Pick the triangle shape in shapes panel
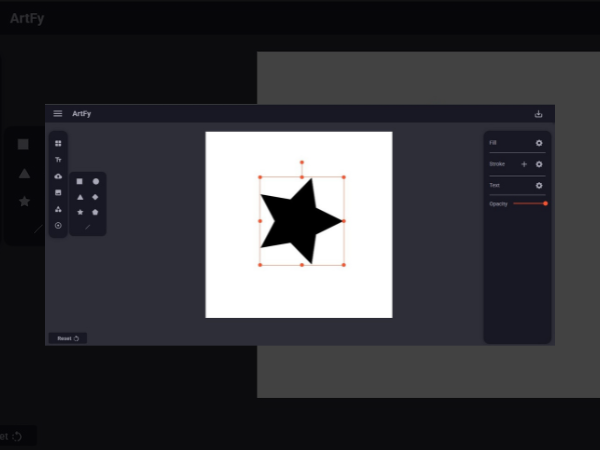Viewport: 600px width, 450px height. pos(80,197)
